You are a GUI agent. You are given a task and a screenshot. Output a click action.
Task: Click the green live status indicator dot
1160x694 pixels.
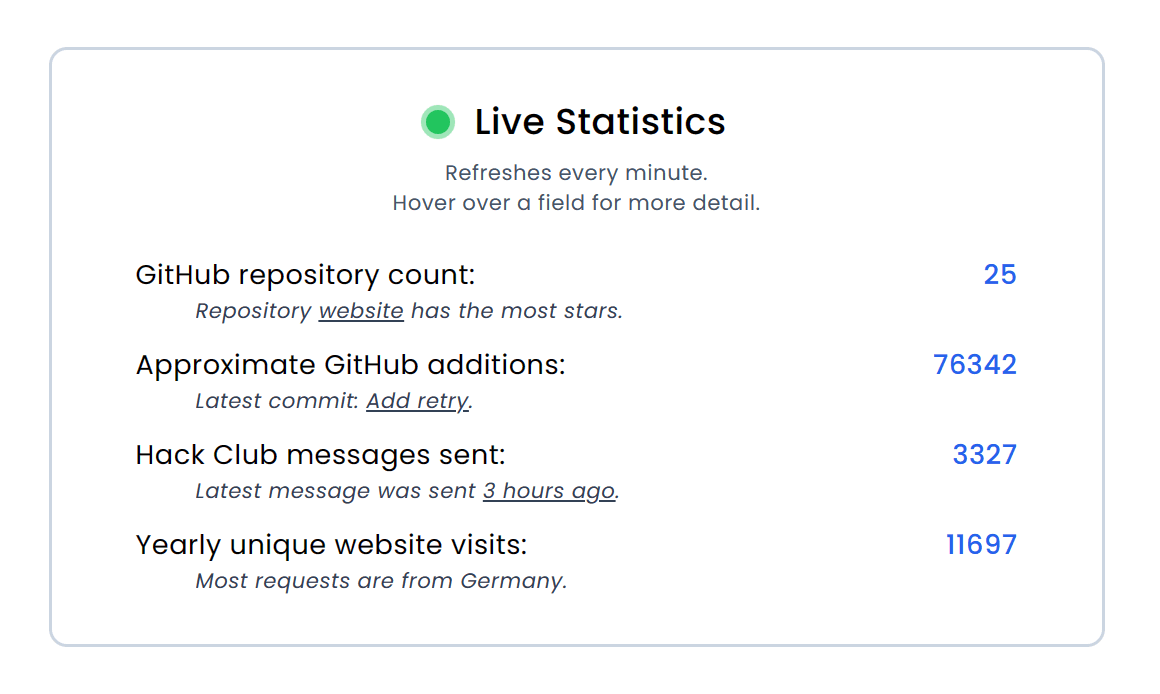pos(437,122)
